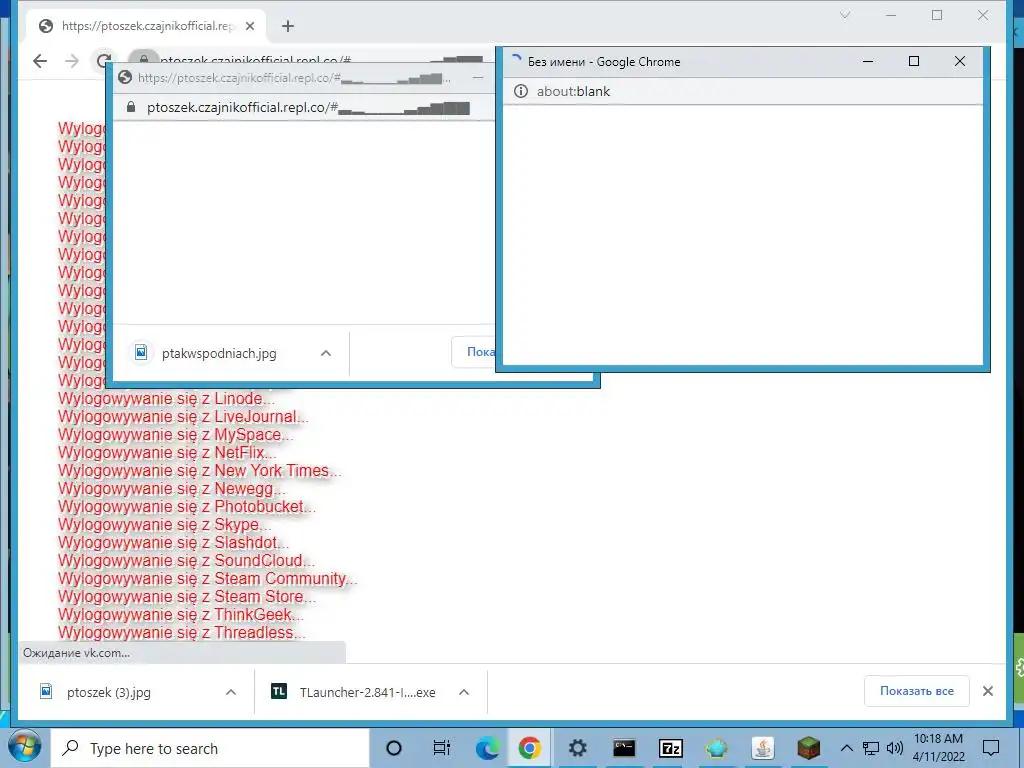1024x768 pixels.
Task: Click text Wylogowywanie się z ThinkGeek
Action: click(x=181, y=615)
